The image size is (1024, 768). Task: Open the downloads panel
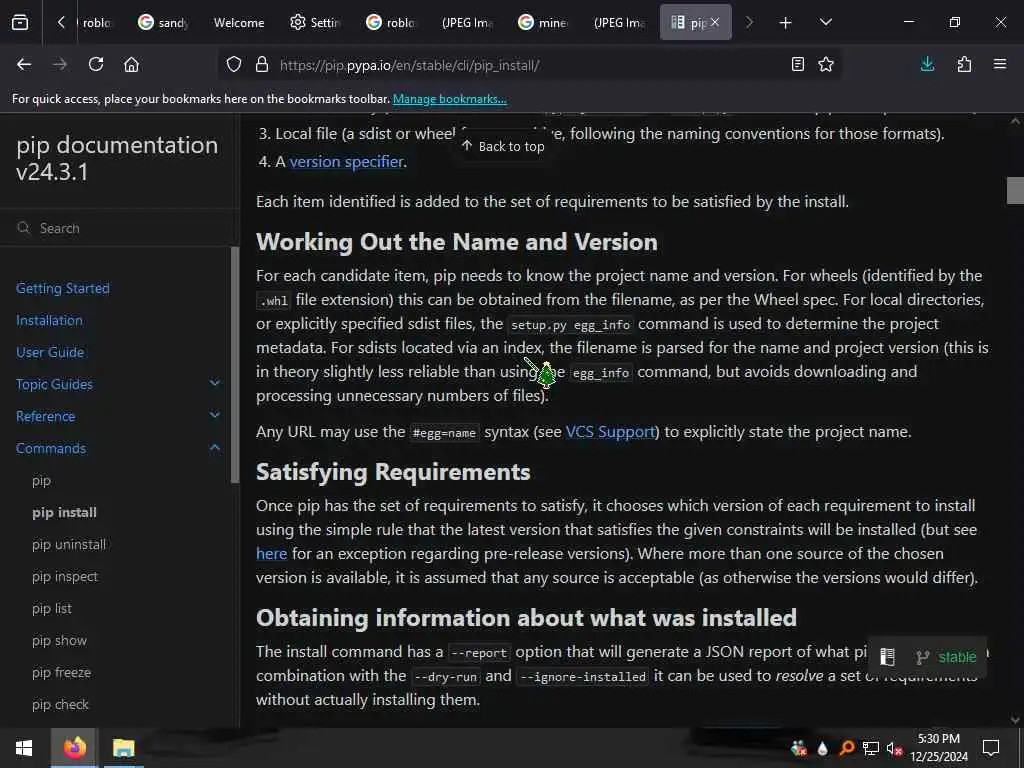click(x=927, y=64)
